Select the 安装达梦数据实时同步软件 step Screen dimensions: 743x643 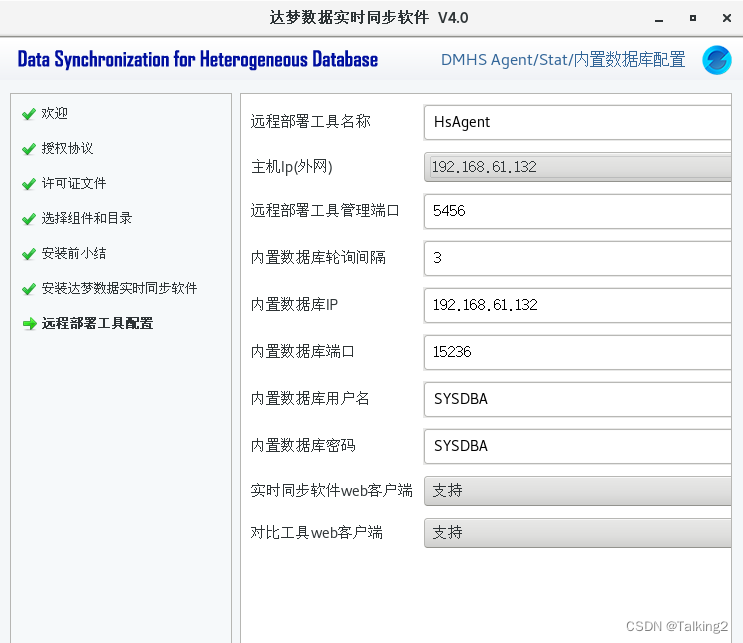(x=119, y=288)
